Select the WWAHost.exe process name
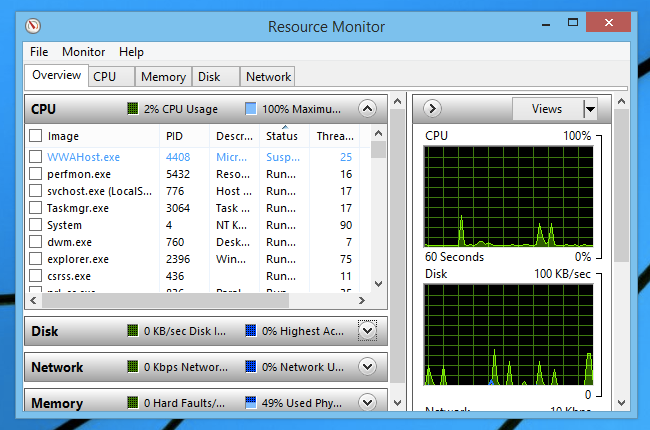The height and width of the screenshot is (430, 650). [83, 157]
